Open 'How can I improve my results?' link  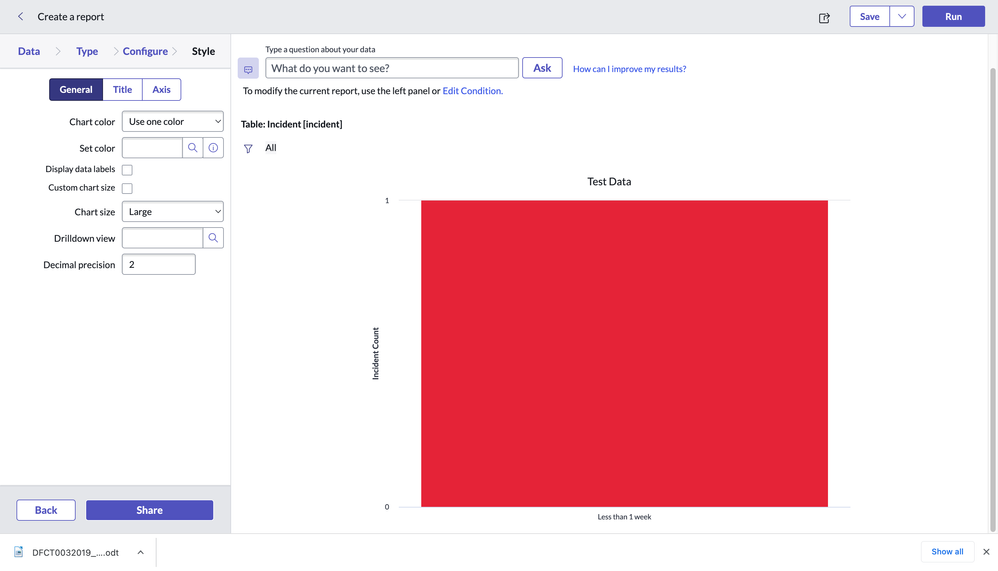click(629, 69)
